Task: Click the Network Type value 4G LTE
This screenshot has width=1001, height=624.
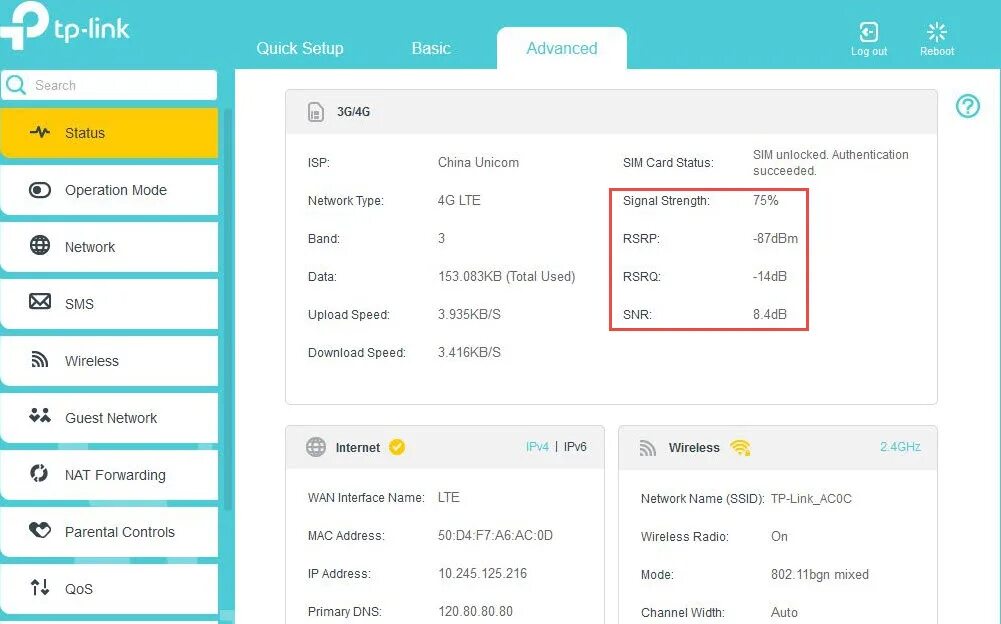Action: click(x=459, y=200)
